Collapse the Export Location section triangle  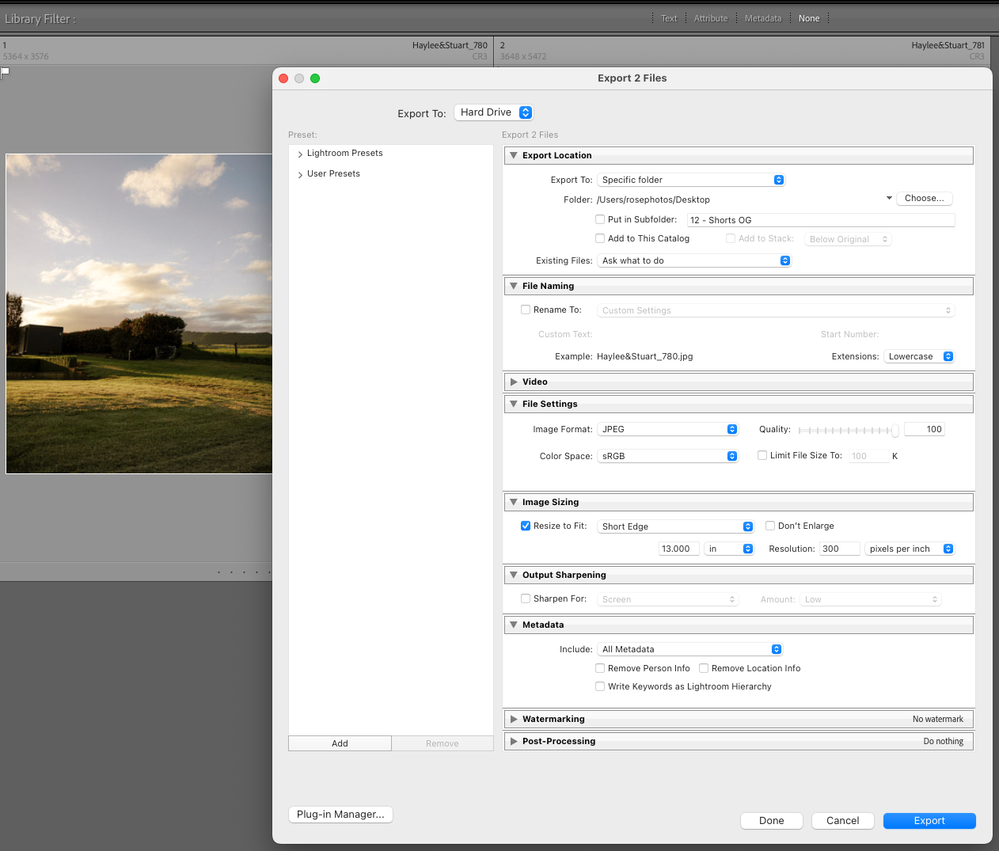click(513, 156)
